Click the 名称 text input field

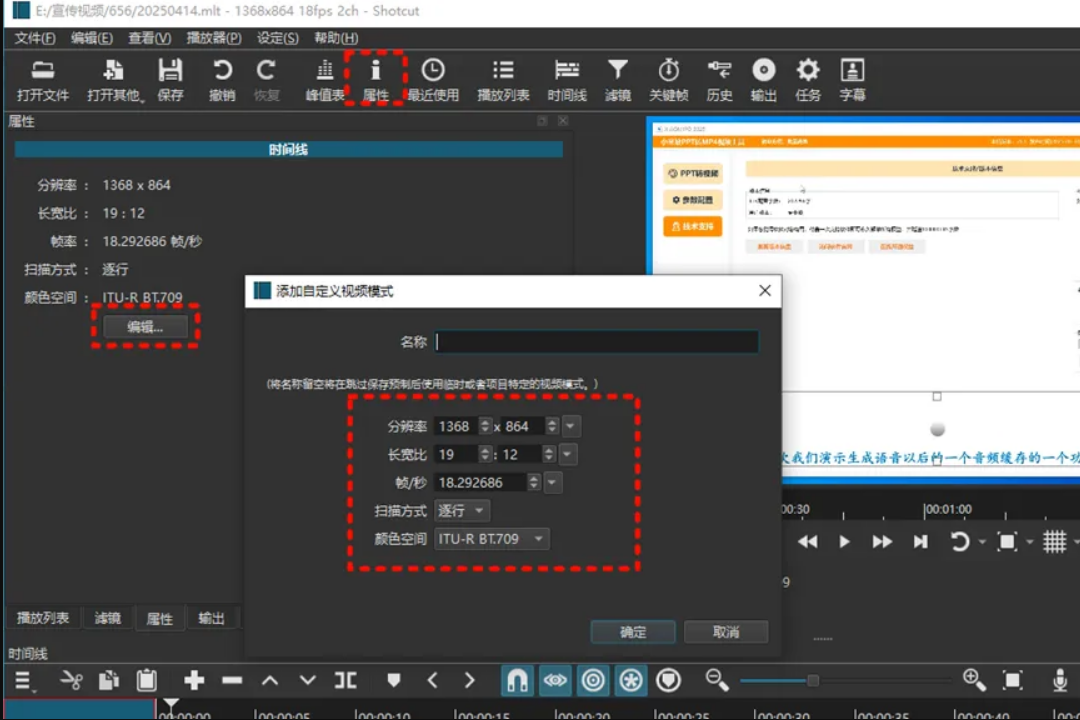pos(596,342)
